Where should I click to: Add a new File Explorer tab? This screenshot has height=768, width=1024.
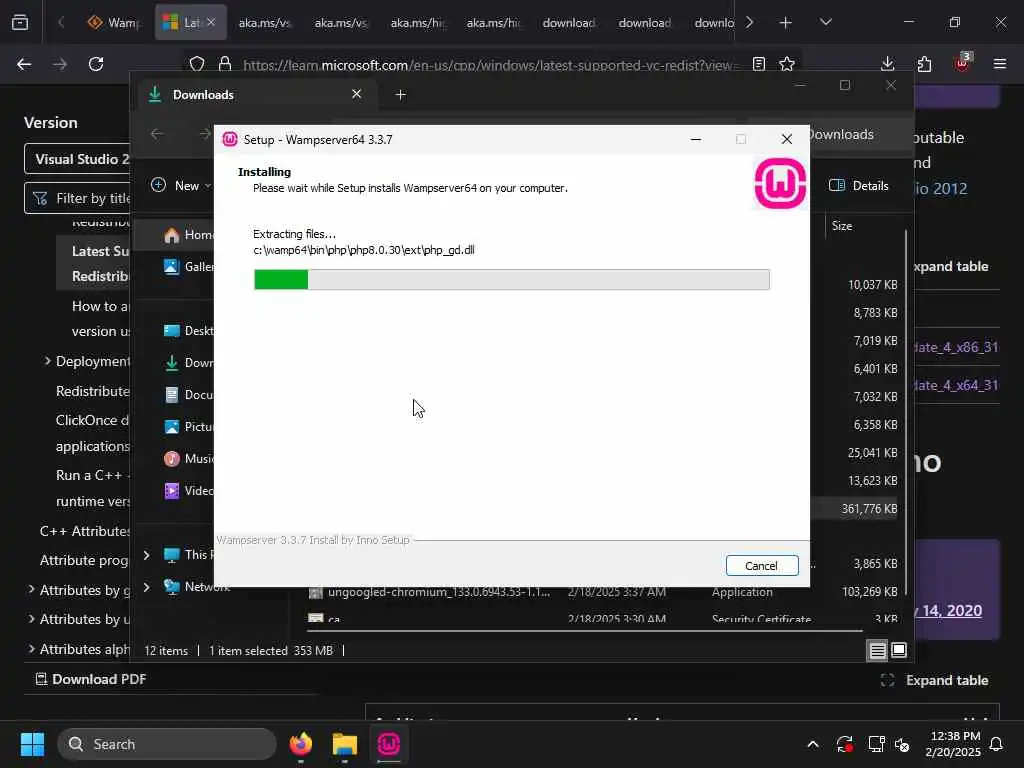401,95
